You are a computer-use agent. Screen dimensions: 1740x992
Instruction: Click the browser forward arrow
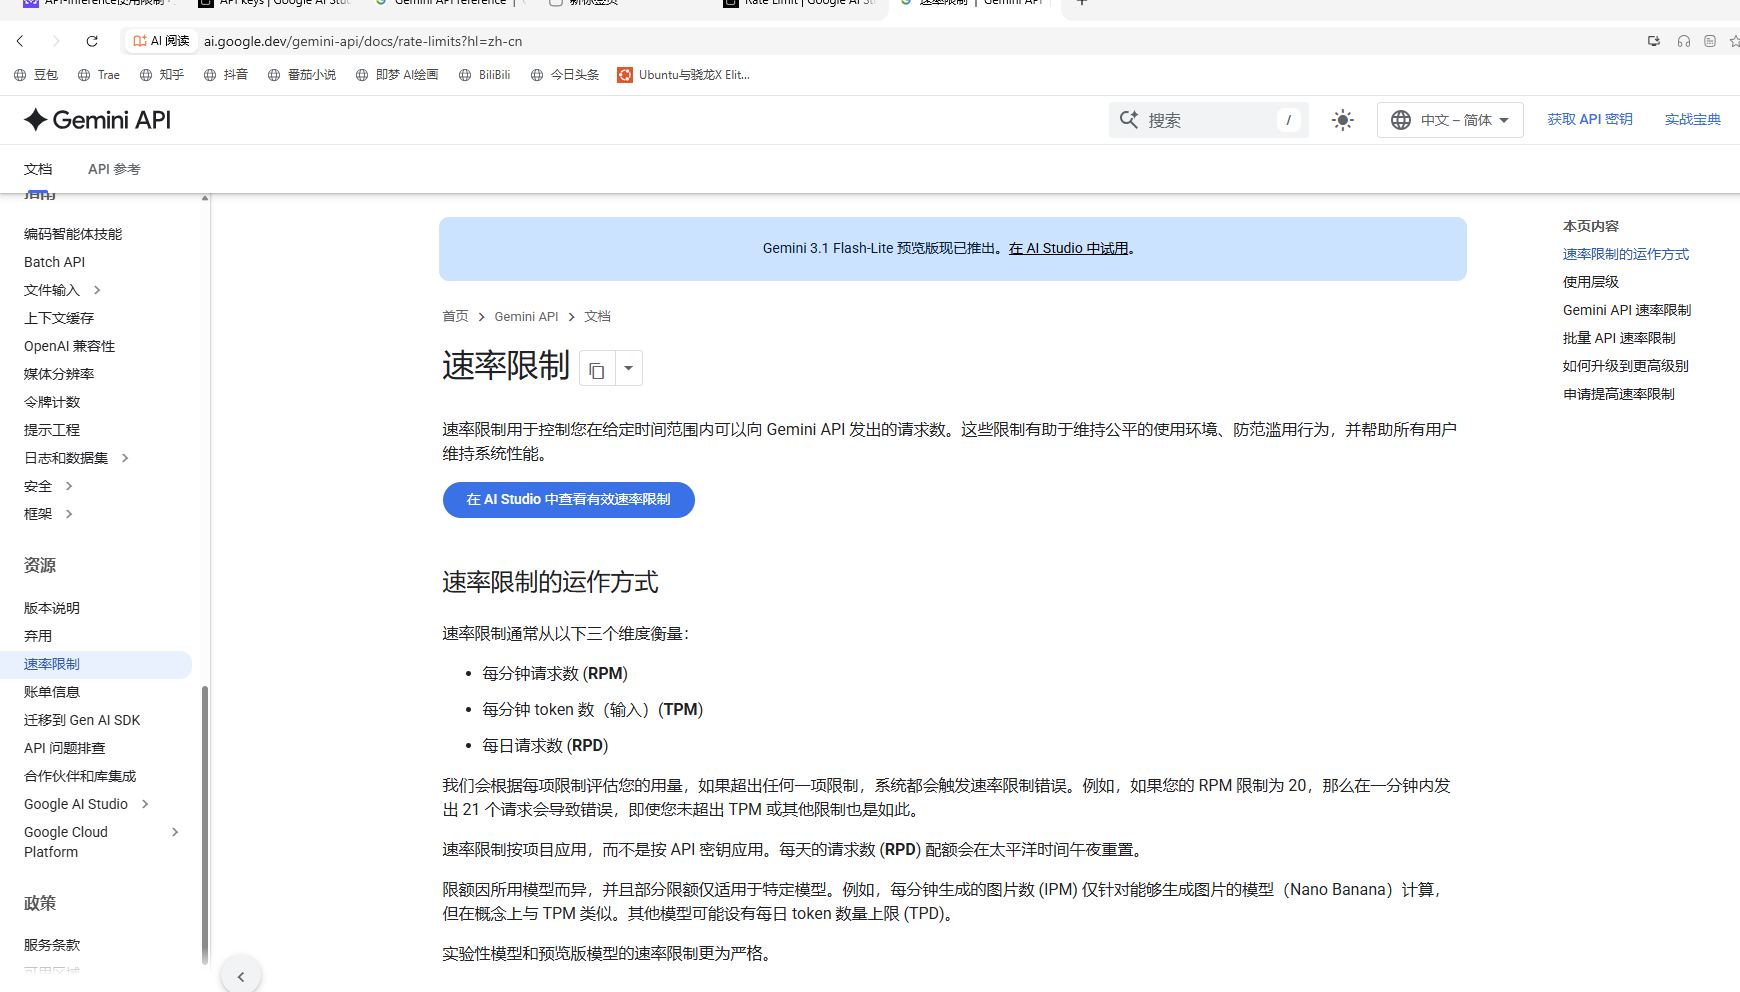[56, 41]
